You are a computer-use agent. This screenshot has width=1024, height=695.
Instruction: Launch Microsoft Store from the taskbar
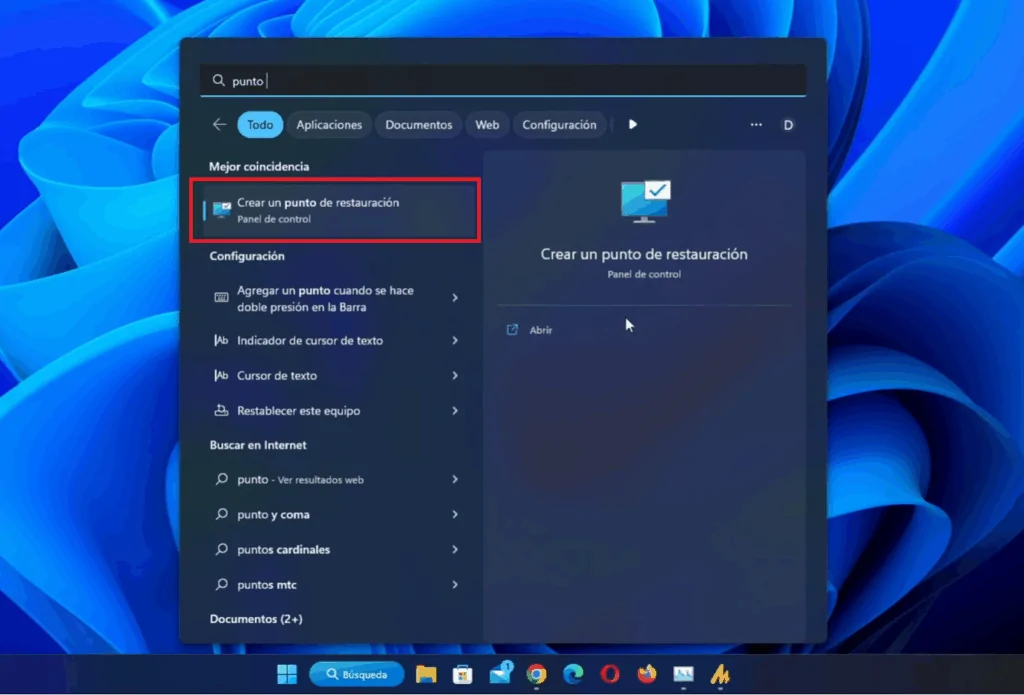pyautogui.click(x=462, y=674)
